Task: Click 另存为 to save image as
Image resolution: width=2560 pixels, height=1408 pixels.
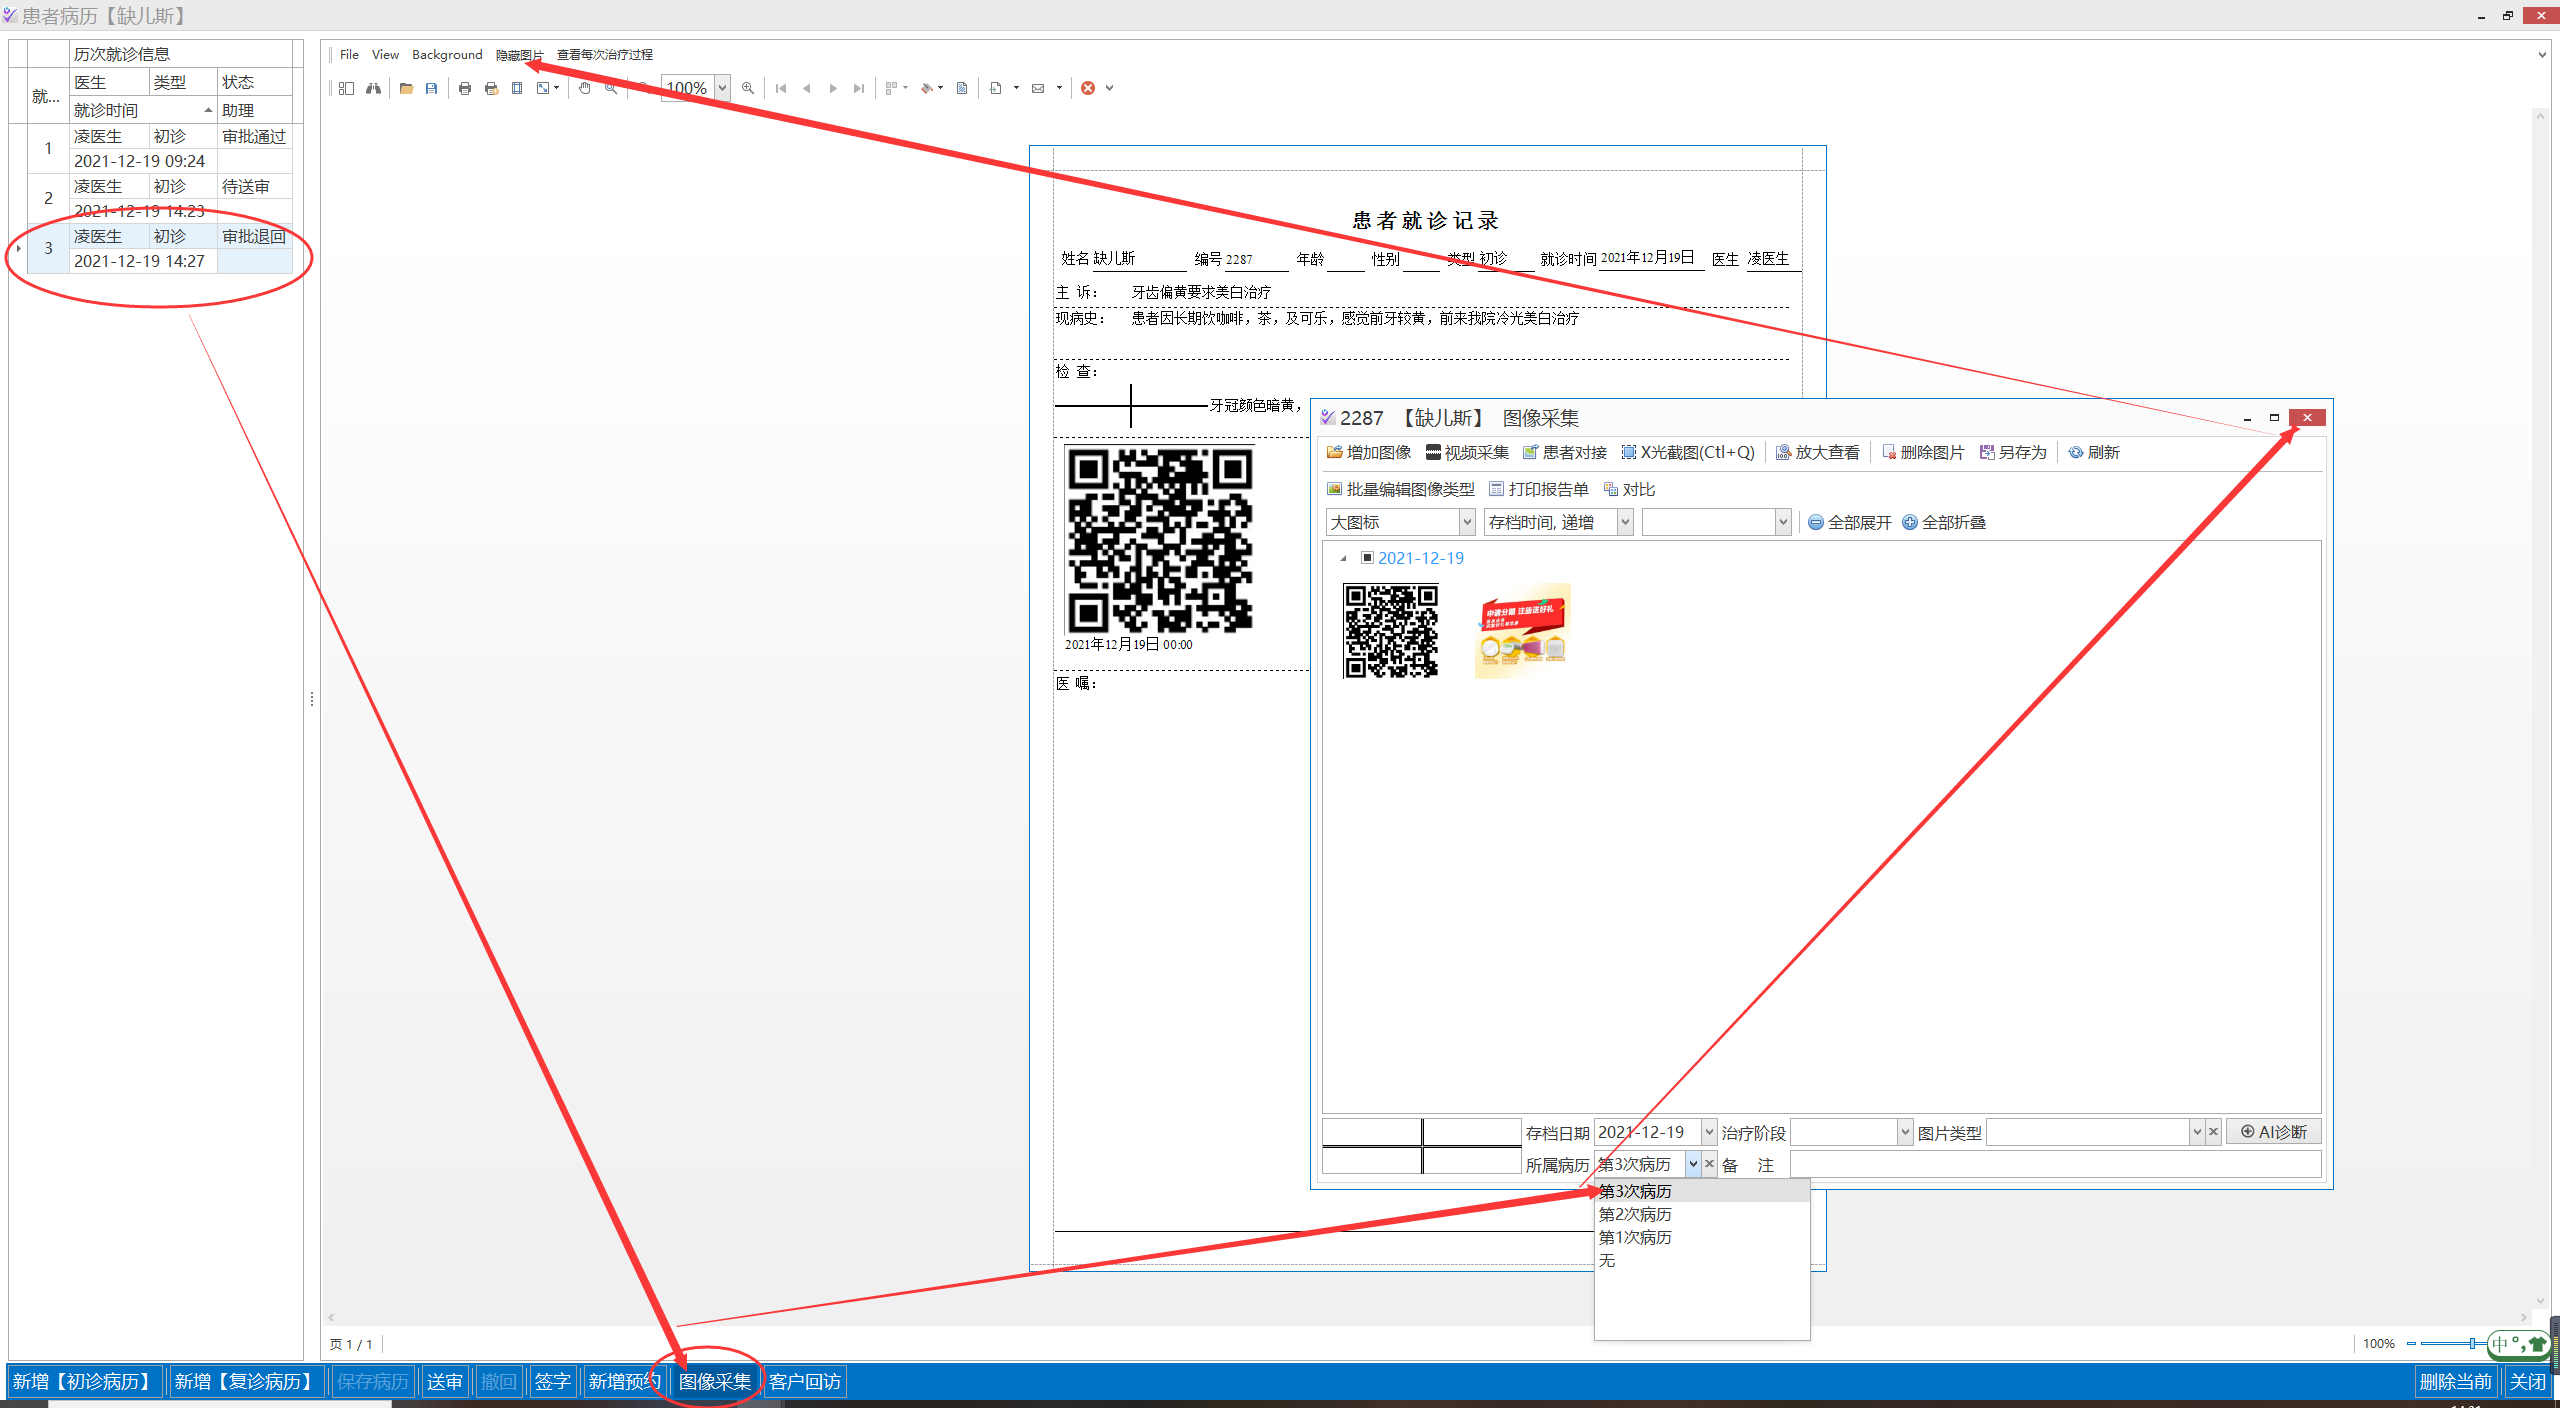Action: point(2013,452)
